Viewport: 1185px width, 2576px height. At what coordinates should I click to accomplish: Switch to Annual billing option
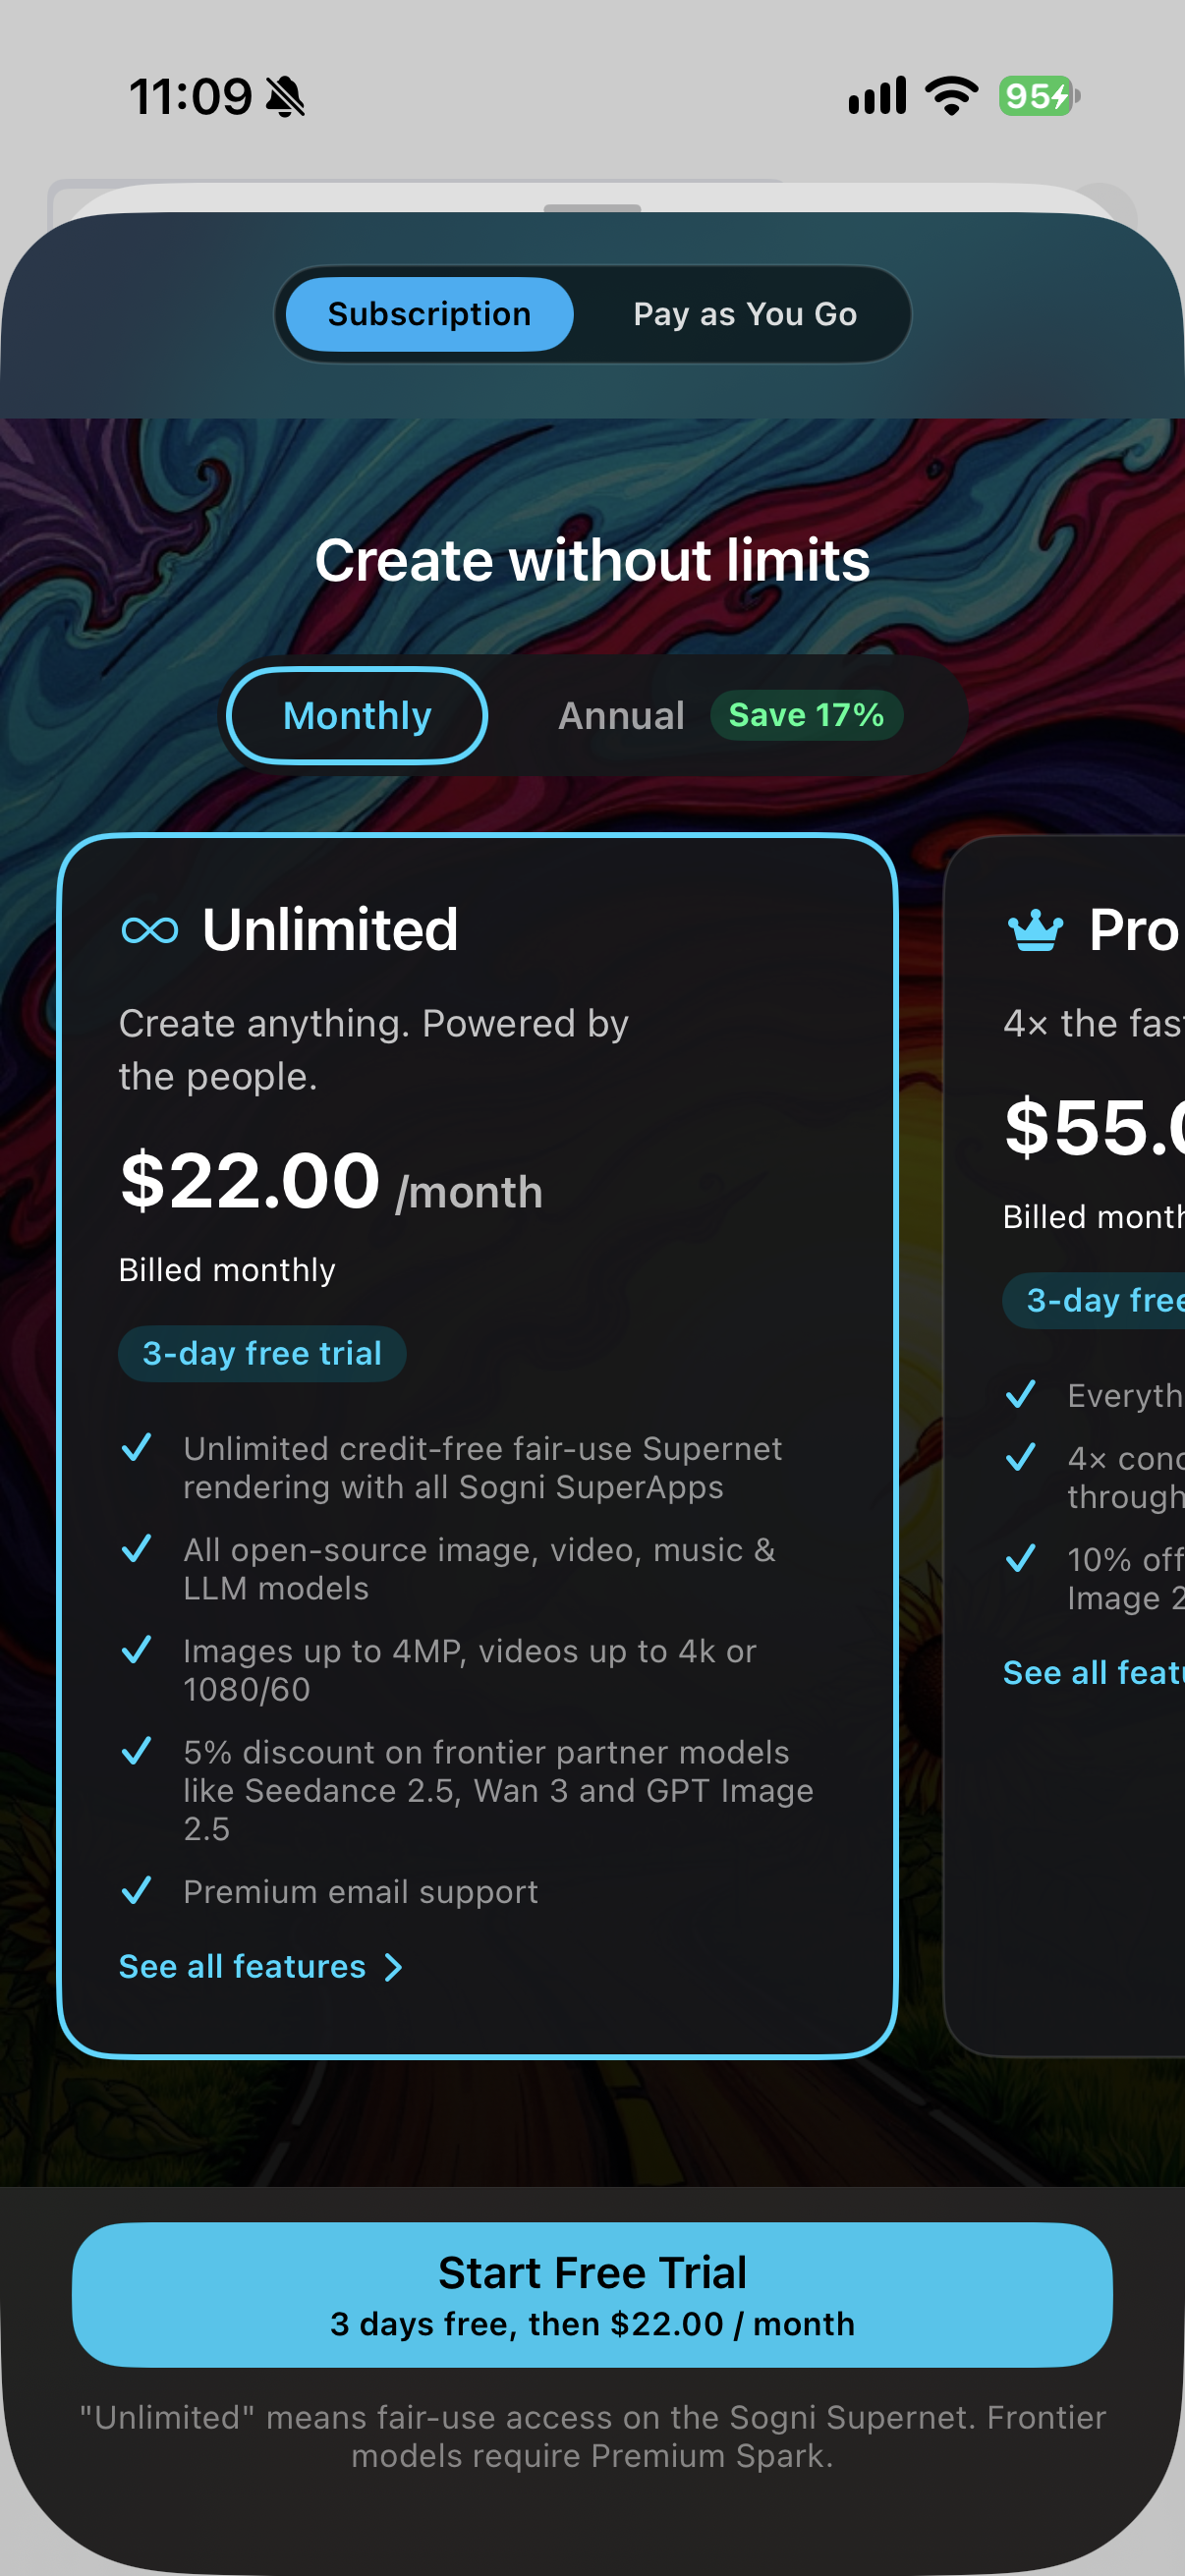point(621,716)
